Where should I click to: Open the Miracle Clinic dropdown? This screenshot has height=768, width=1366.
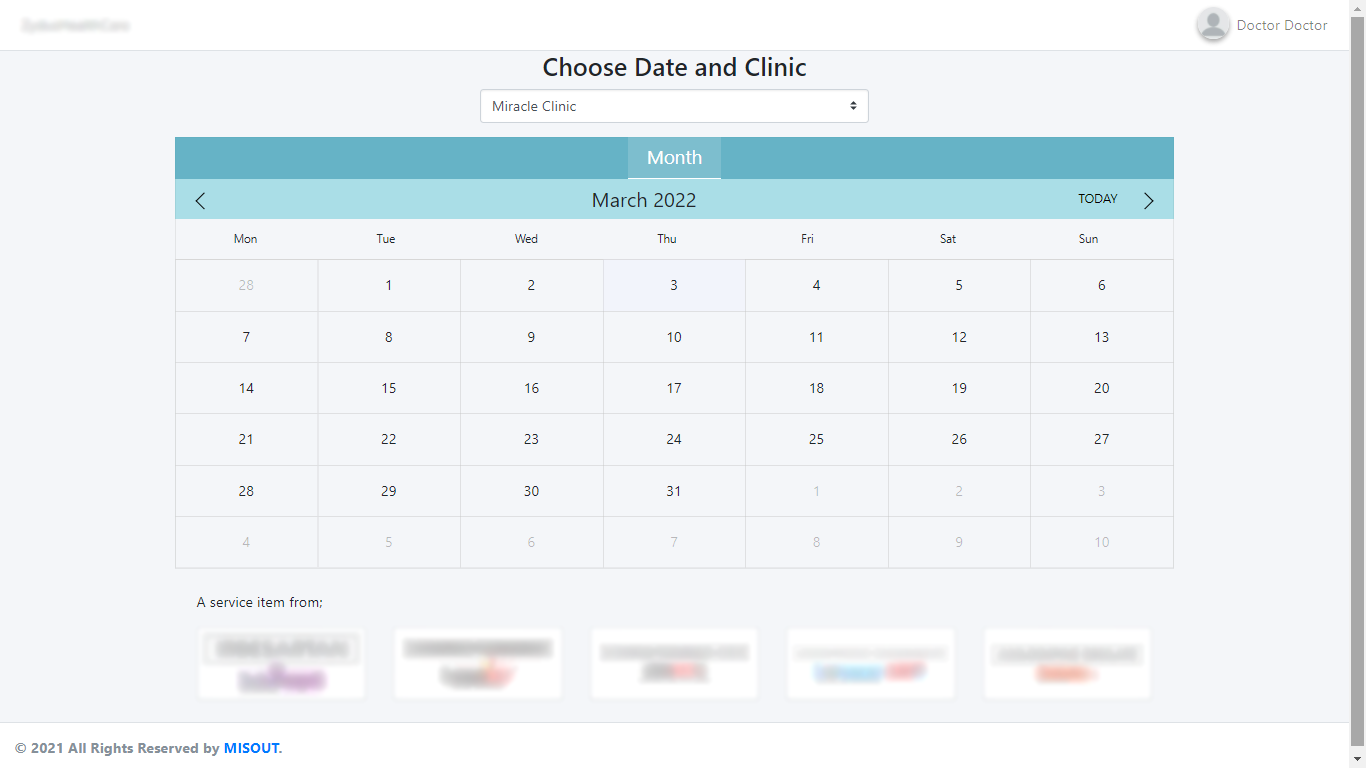674,106
